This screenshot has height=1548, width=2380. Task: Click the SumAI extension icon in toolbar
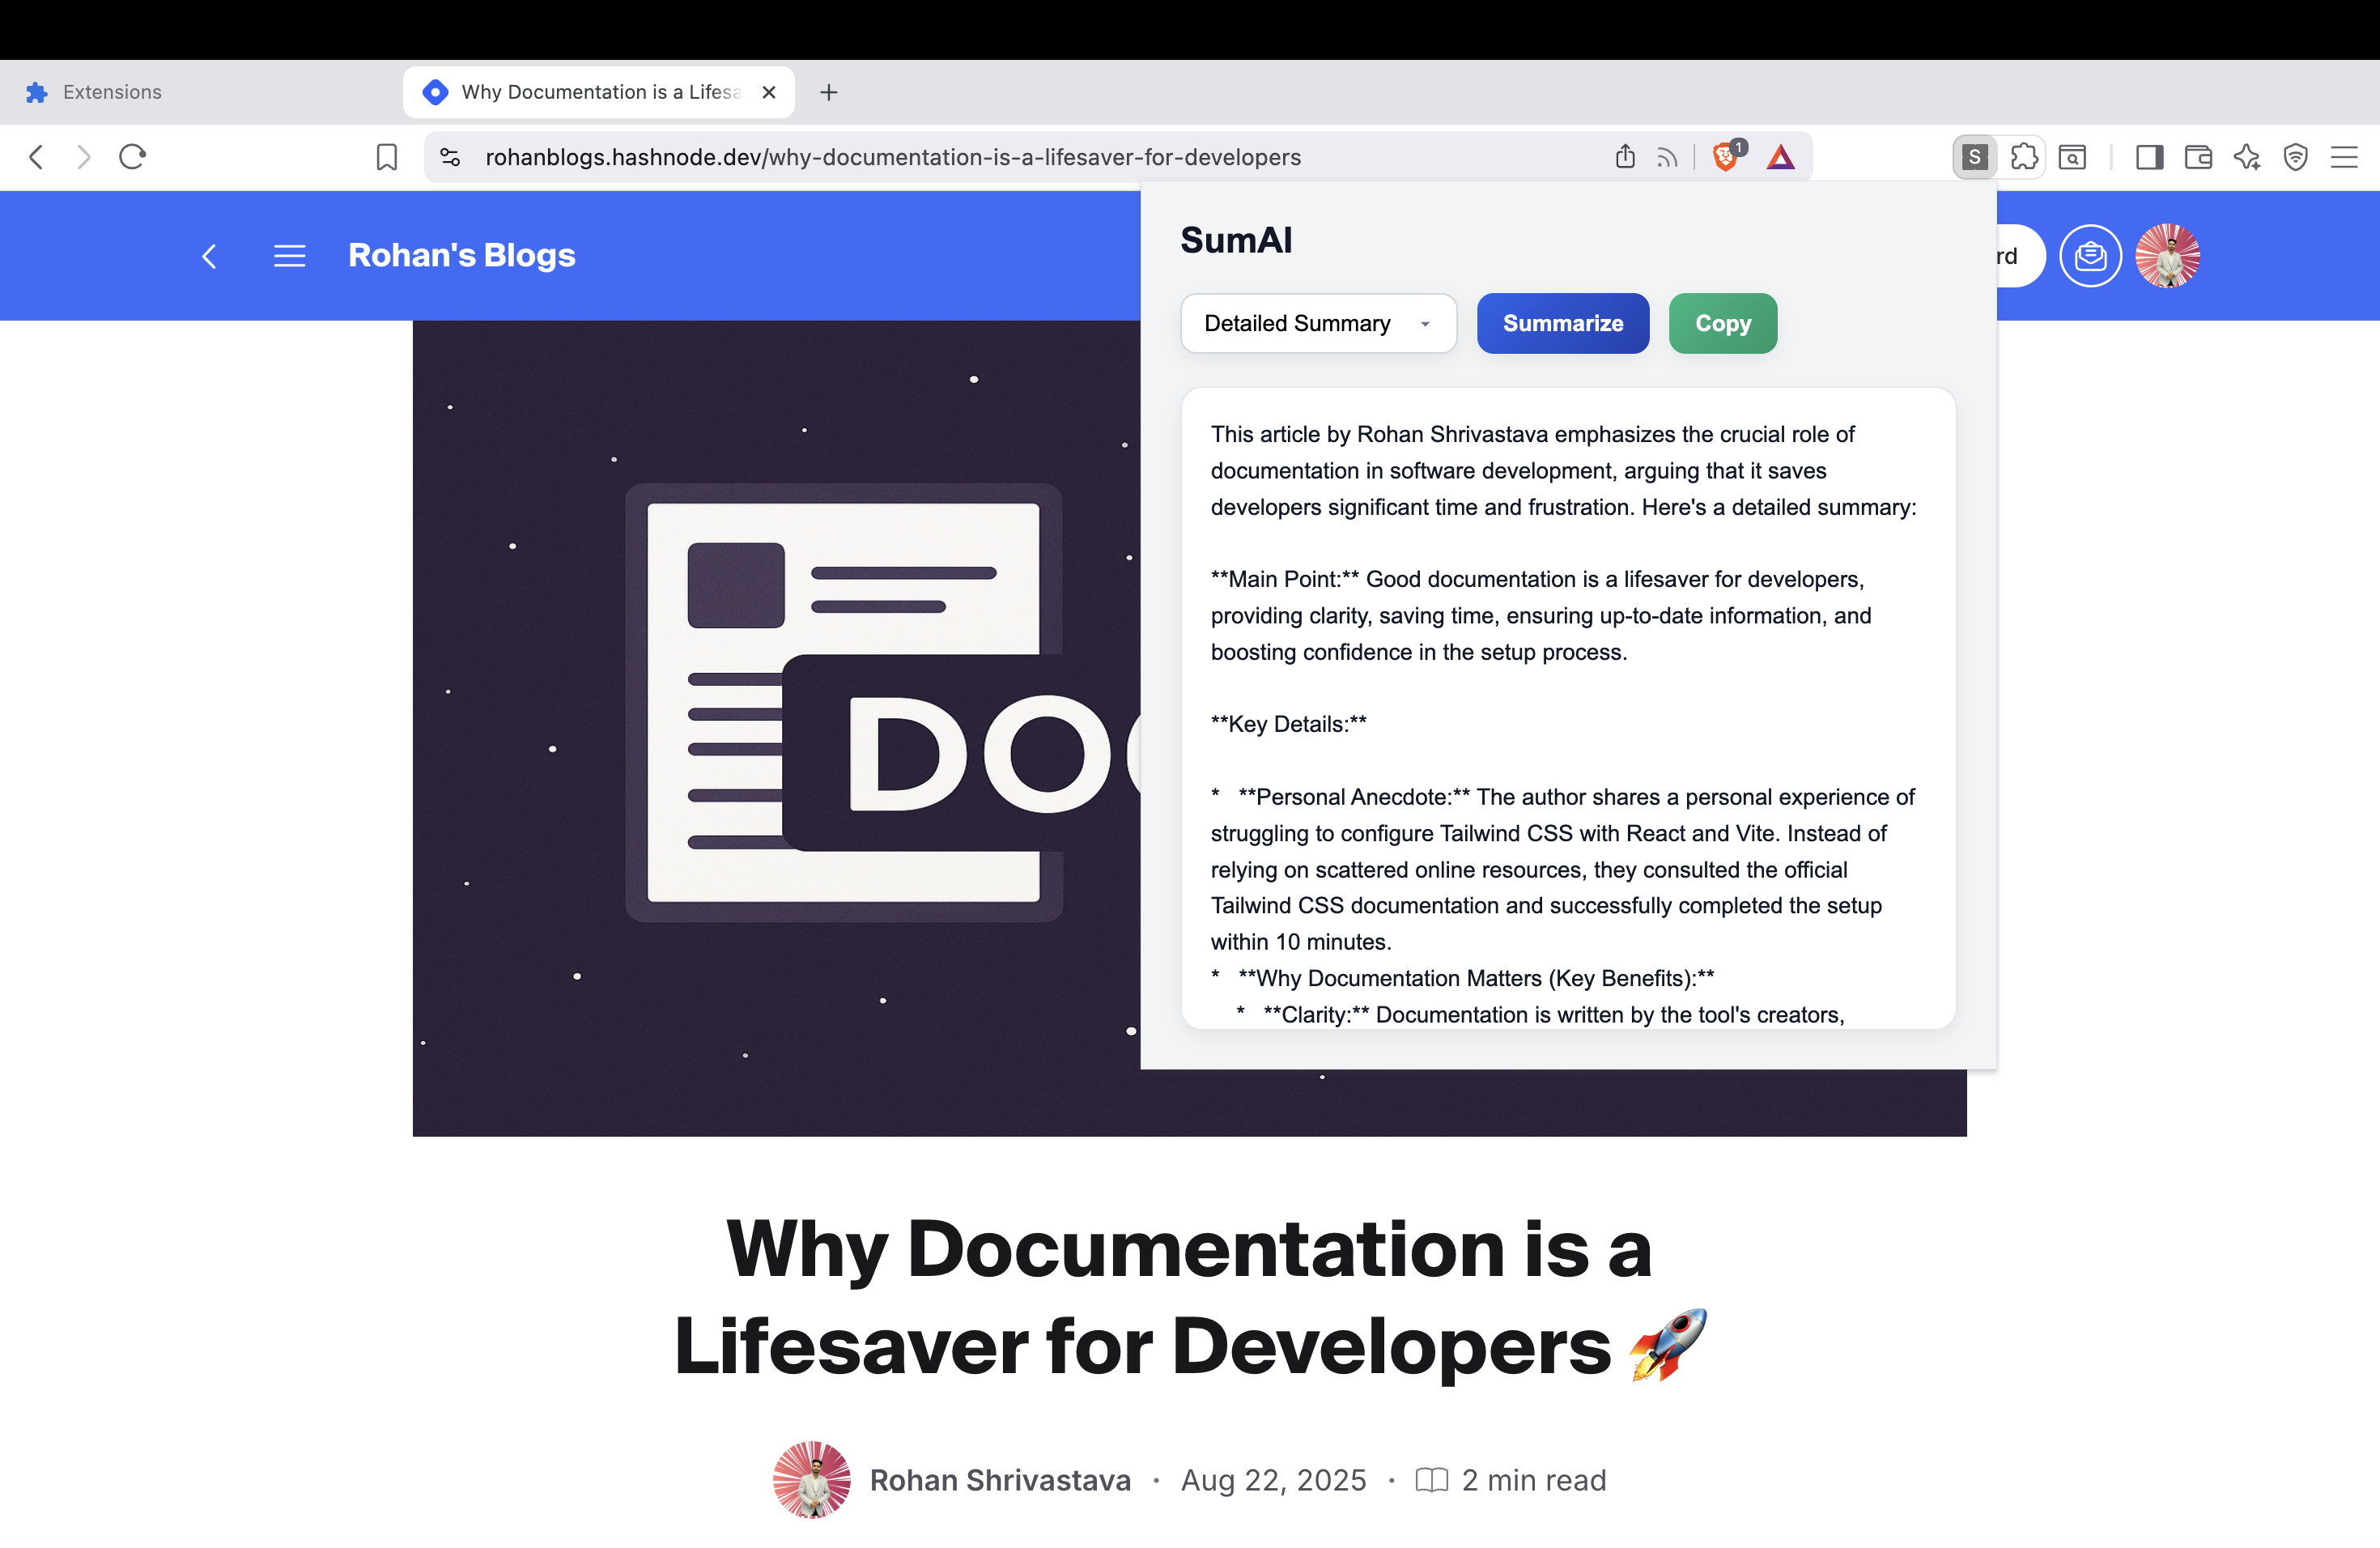click(1974, 157)
